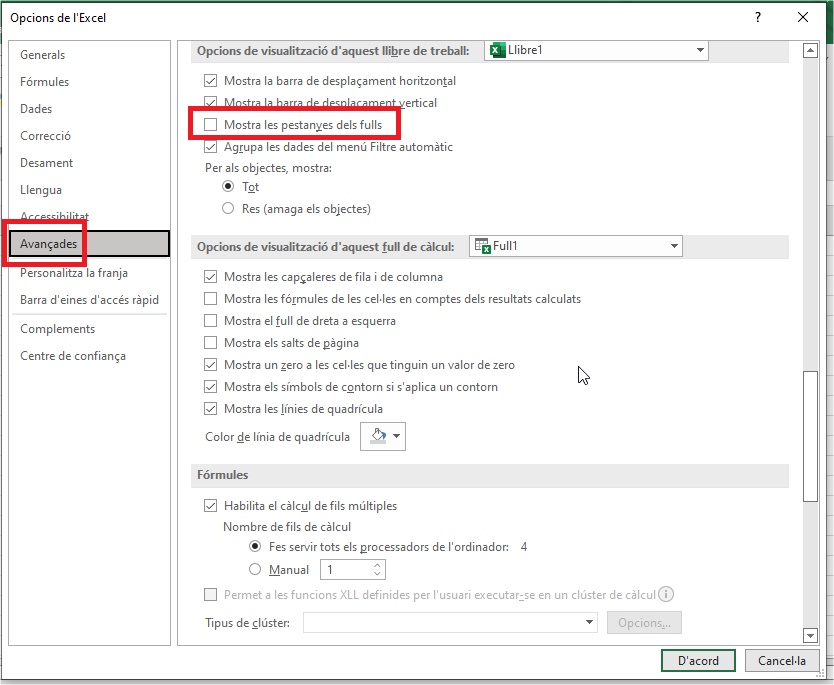Select the Tot radio button
834x685 pixels.
(x=228, y=187)
